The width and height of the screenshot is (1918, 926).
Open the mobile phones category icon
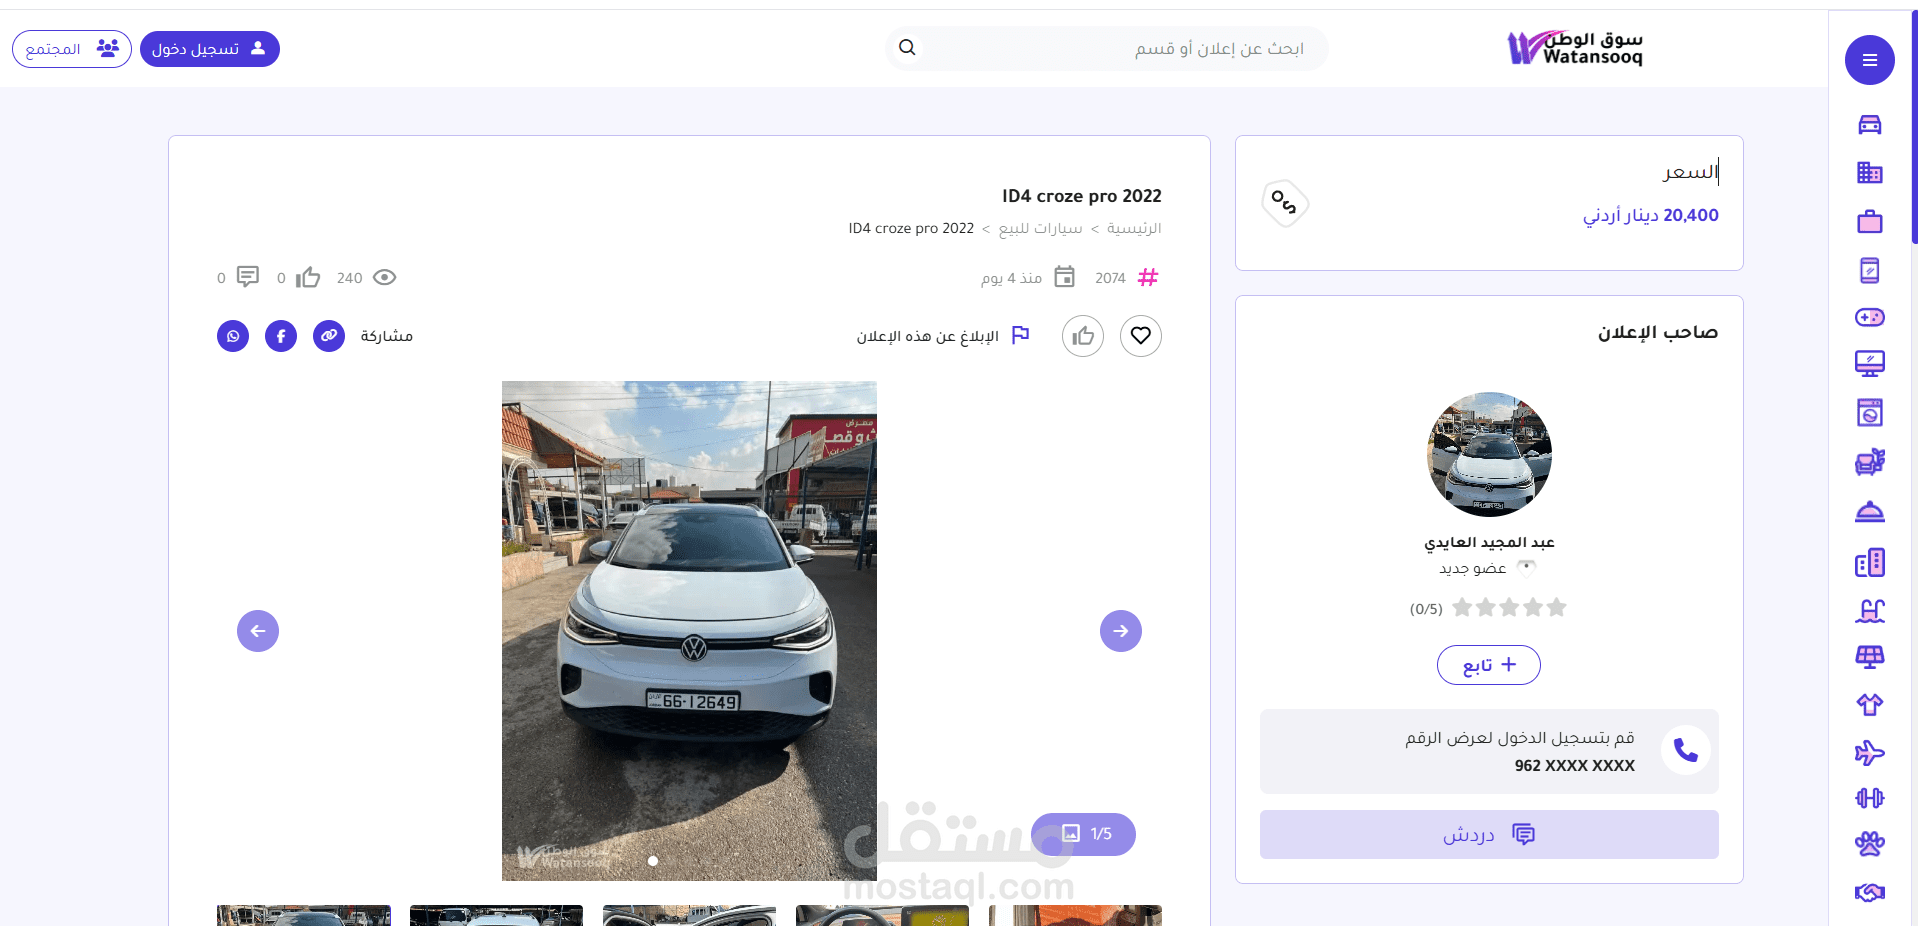click(1869, 270)
